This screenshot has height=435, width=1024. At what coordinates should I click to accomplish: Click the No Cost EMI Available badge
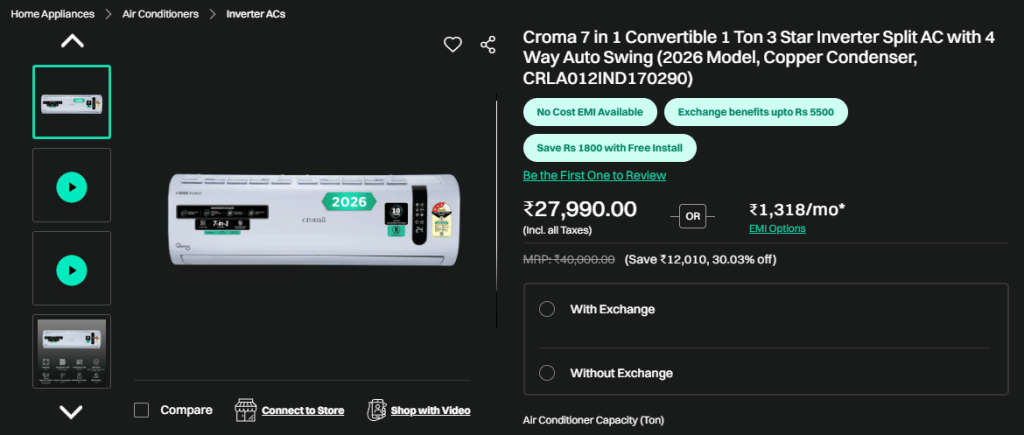coord(590,111)
